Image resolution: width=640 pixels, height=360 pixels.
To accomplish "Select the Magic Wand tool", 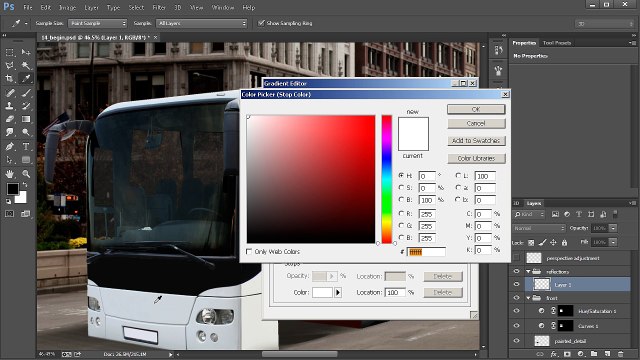I will pos(26,65).
